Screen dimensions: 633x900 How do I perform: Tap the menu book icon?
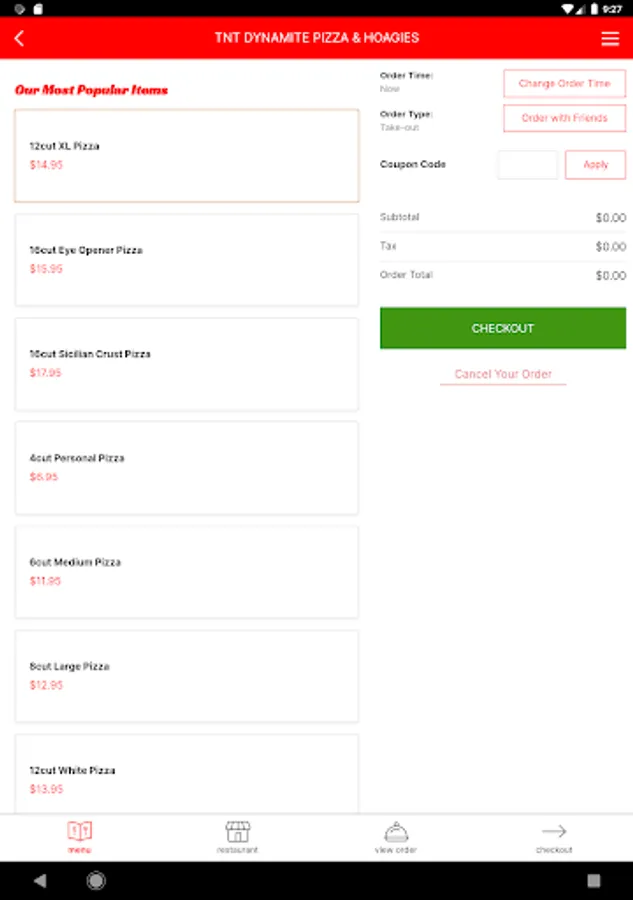point(80,832)
